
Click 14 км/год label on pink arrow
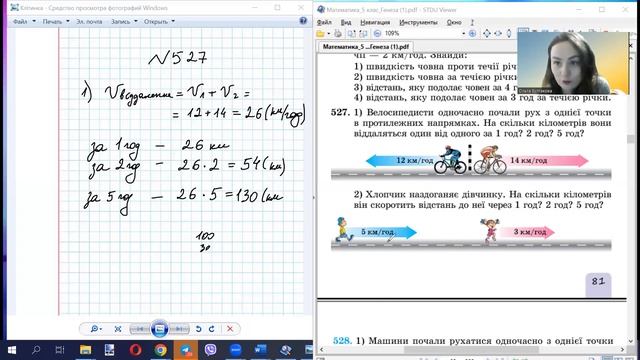tap(529, 160)
